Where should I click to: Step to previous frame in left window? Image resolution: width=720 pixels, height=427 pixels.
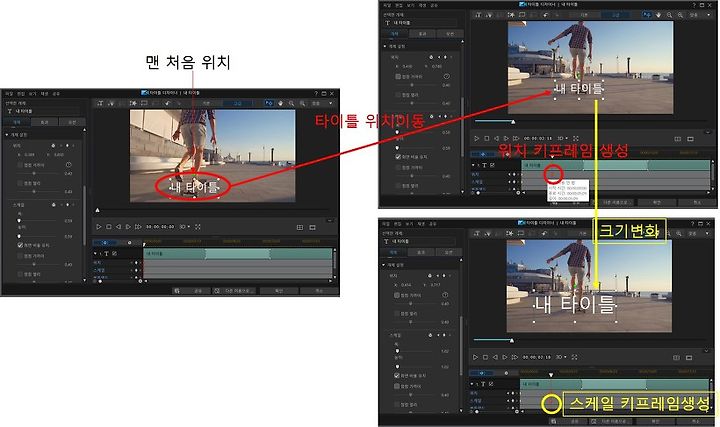pyautogui.click(x=118, y=227)
